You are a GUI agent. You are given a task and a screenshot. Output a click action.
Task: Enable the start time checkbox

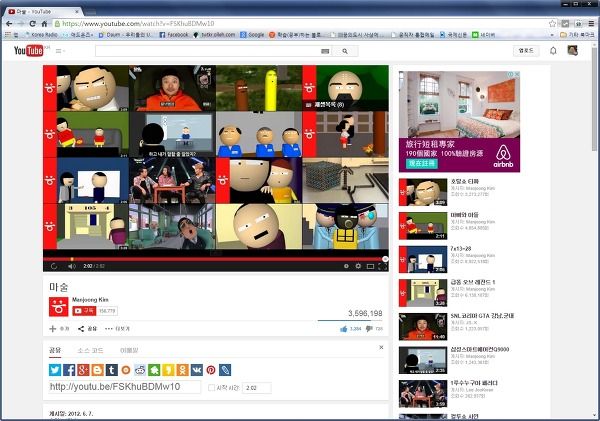click(x=211, y=388)
